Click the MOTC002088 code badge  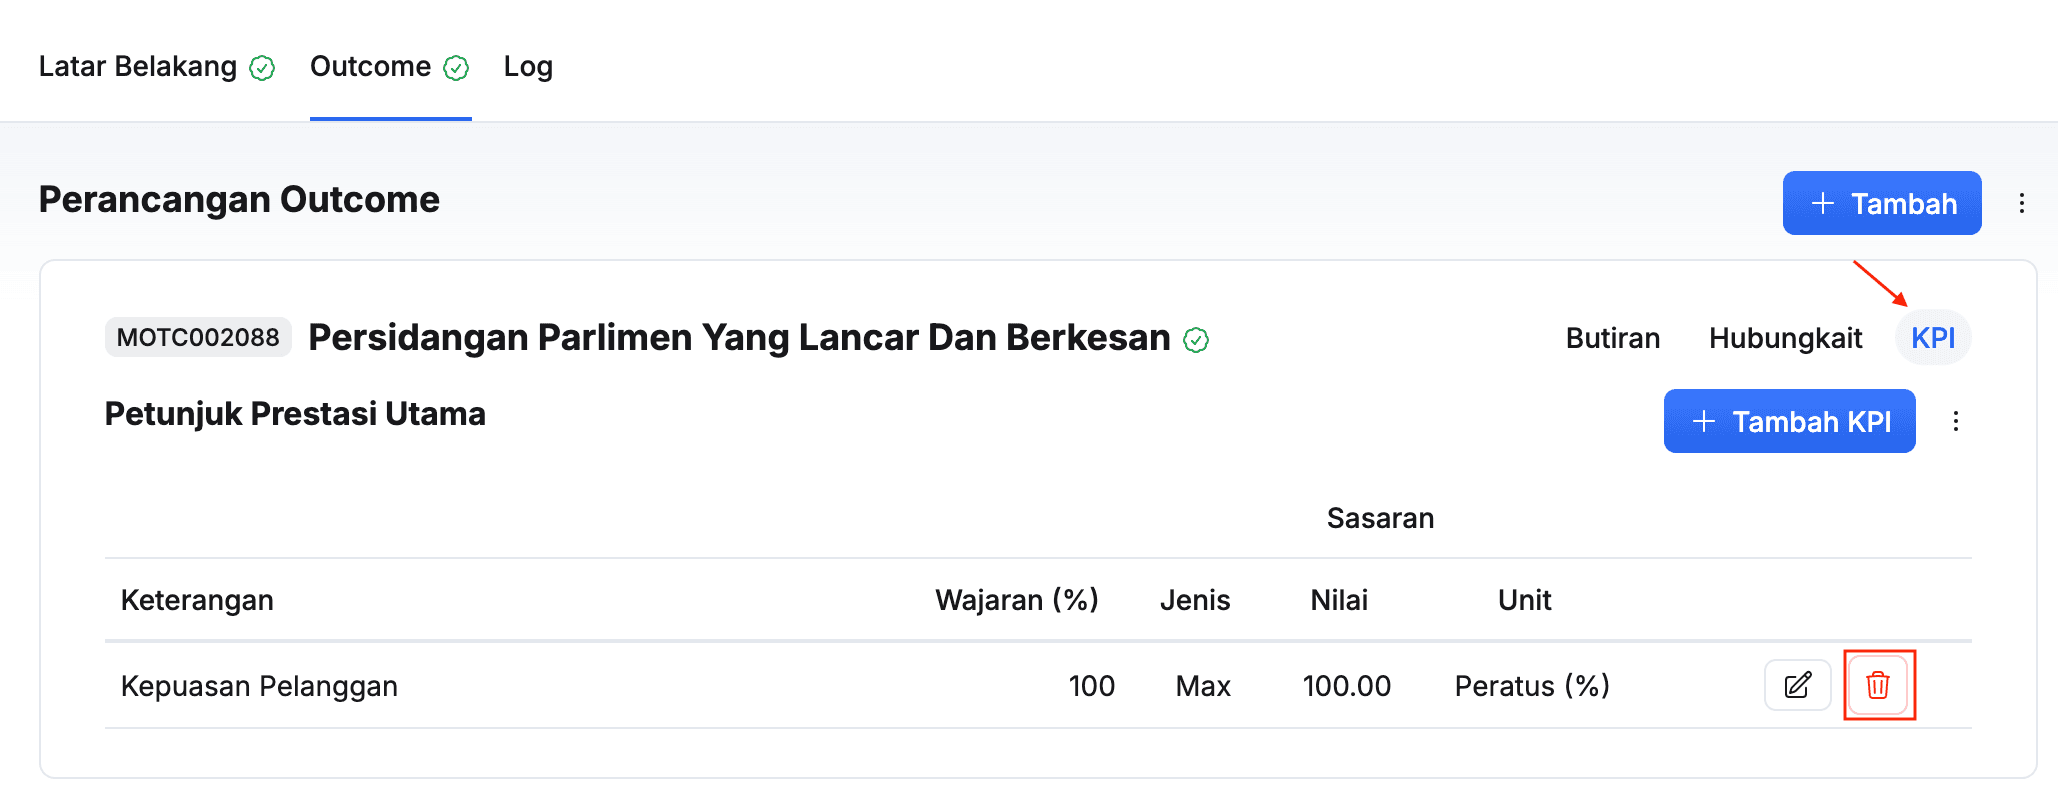[198, 337]
